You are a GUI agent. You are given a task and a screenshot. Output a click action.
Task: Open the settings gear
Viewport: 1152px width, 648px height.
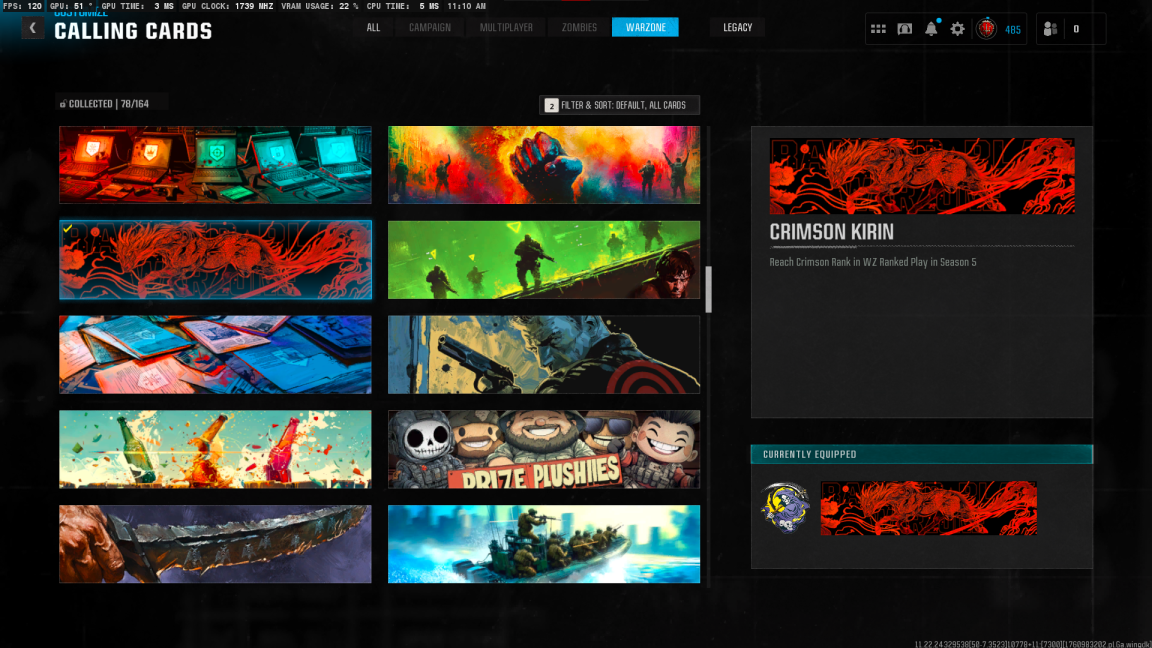(x=957, y=29)
